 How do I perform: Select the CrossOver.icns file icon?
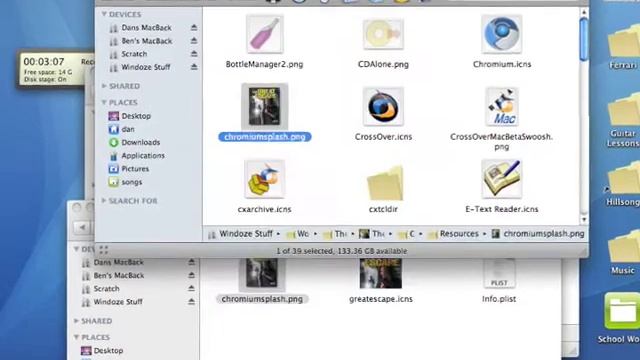383,107
